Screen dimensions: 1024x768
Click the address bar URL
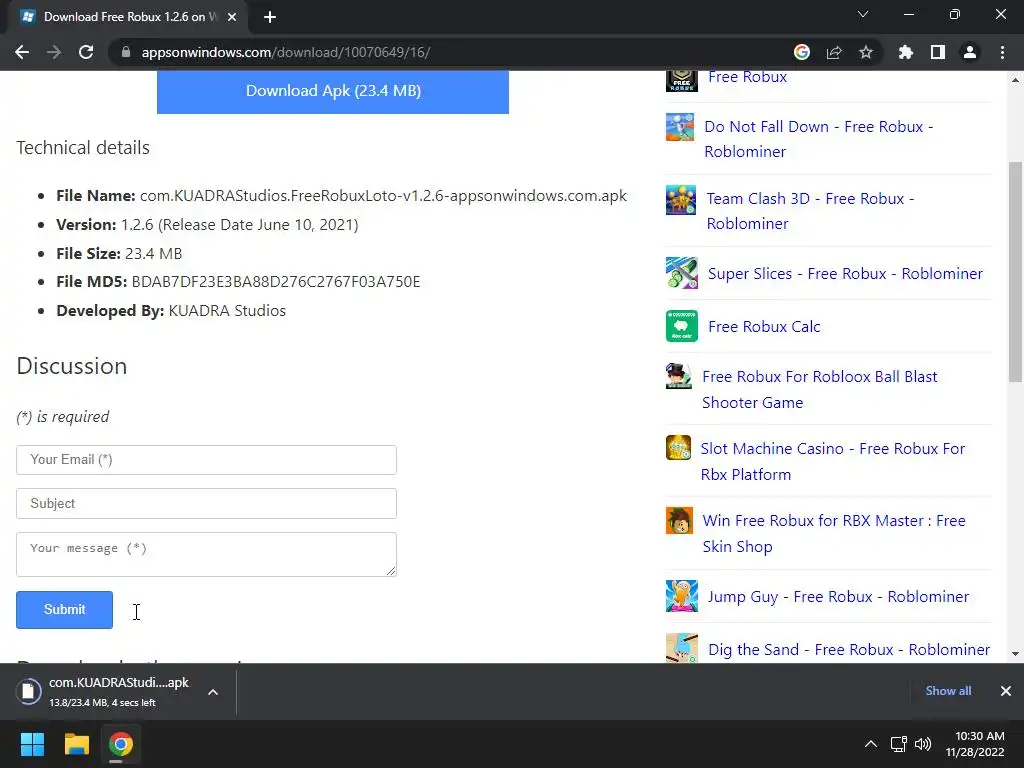tap(285, 52)
